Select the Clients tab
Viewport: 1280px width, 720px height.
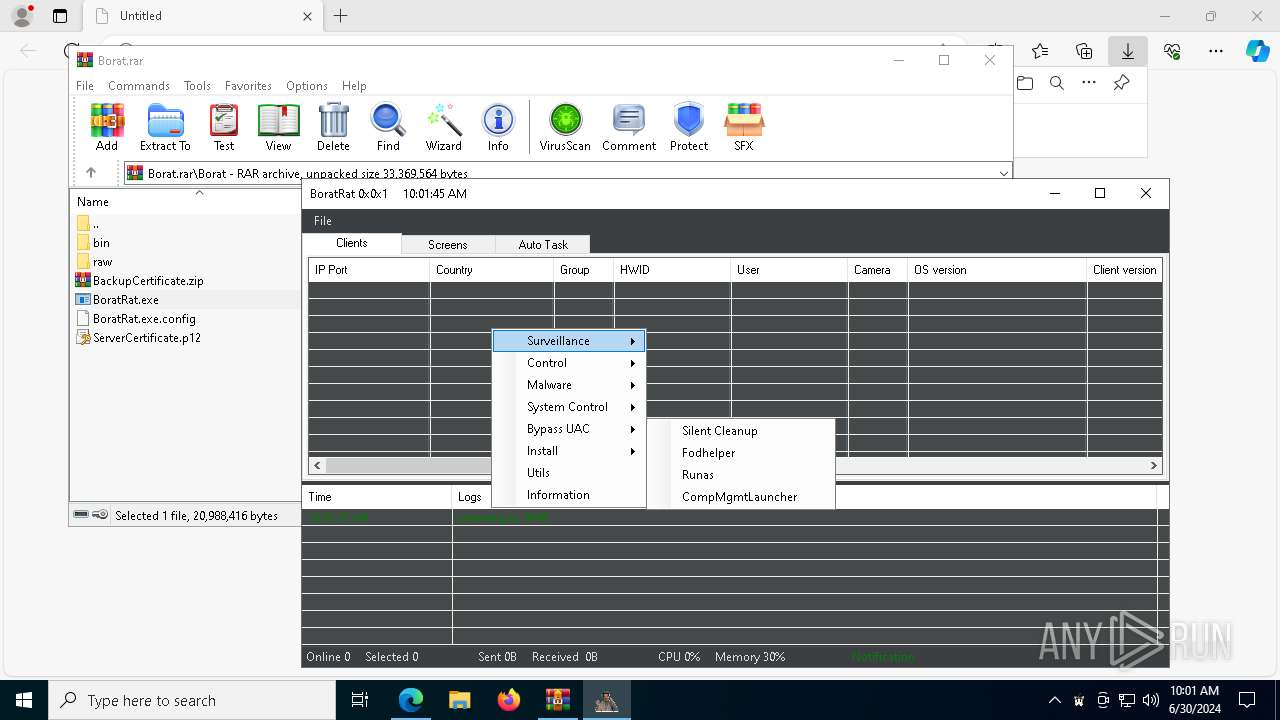tap(352, 243)
